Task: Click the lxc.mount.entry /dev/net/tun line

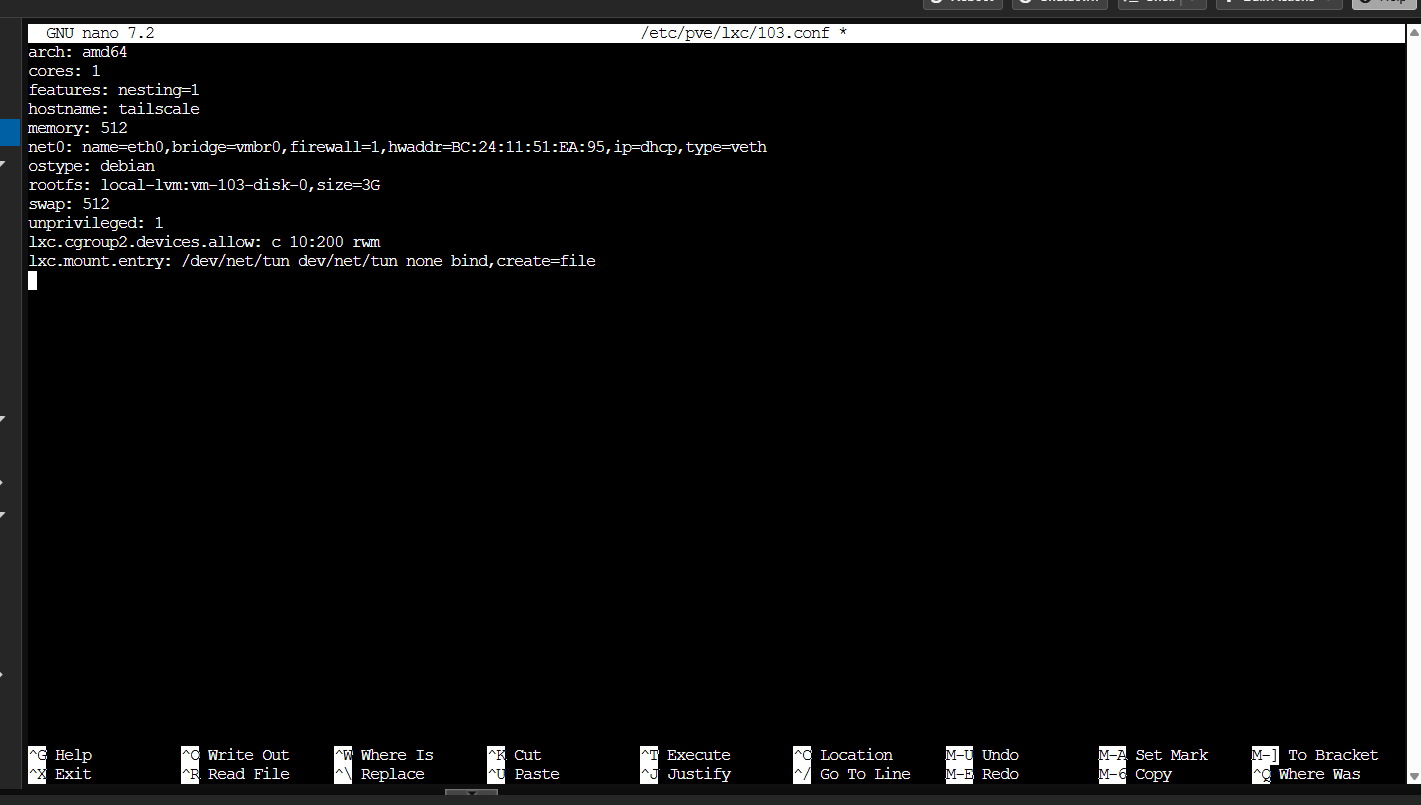Action: pos(312,261)
